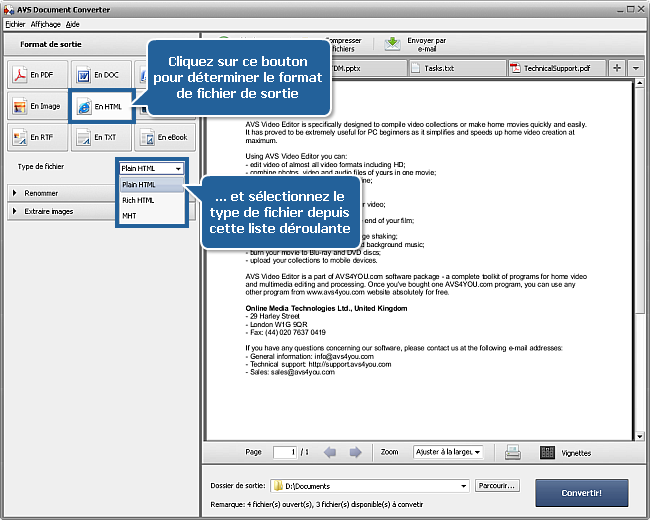
Task: Open the Fichier menu
Action: click(15, 23)
